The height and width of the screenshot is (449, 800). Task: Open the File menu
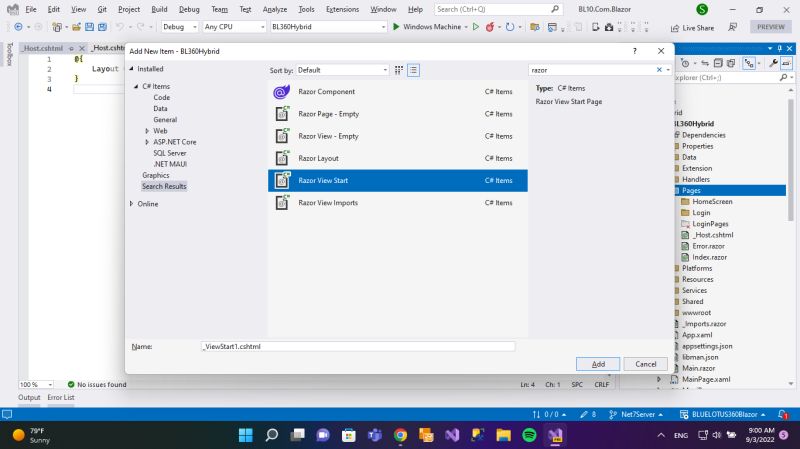(x=31, y=9)
